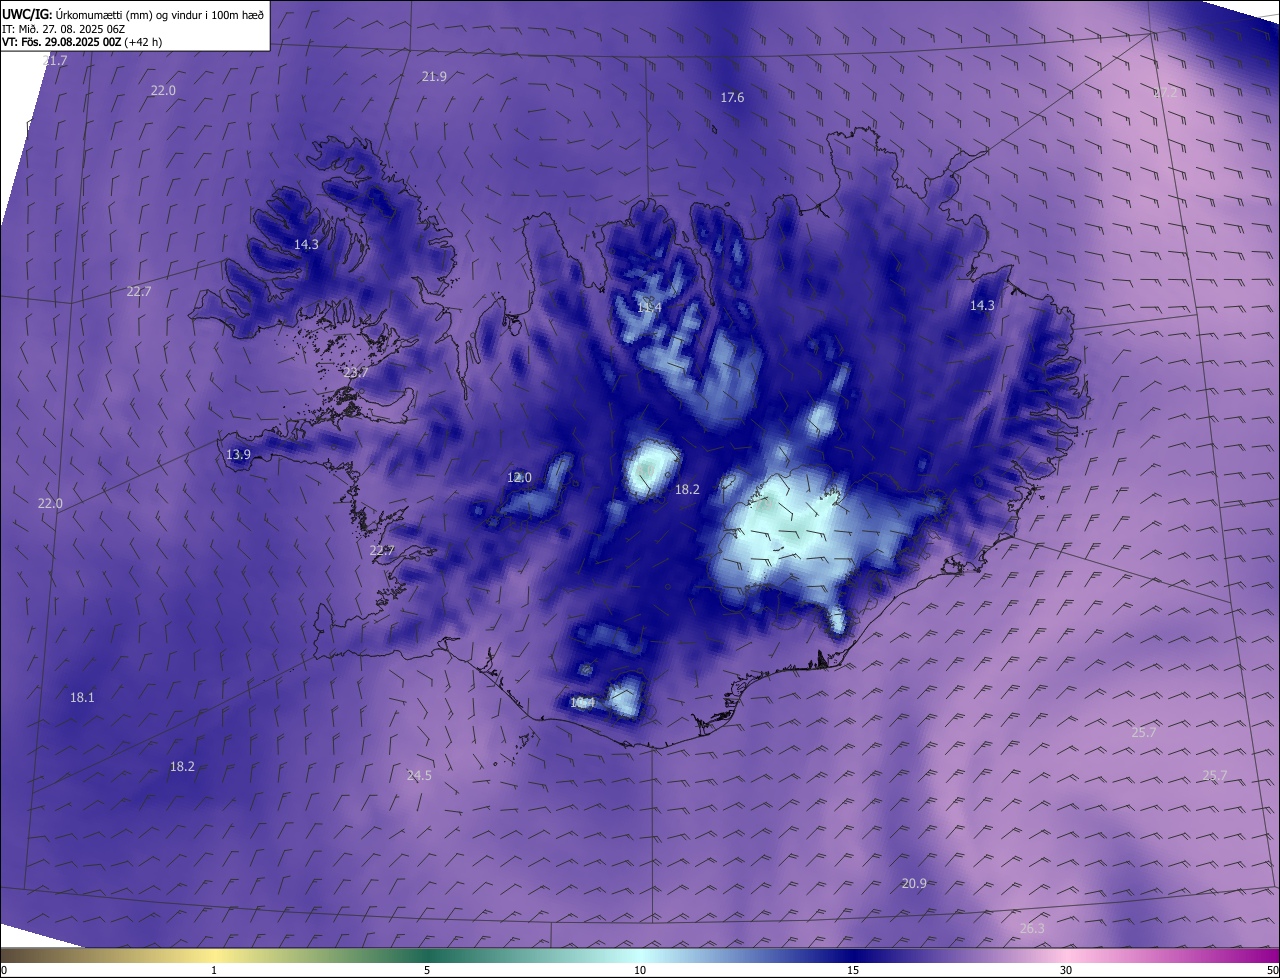This screenshot has width=1280, height=978.
Task: Click the 18.1 value label
Action: [x=82, y=698]
